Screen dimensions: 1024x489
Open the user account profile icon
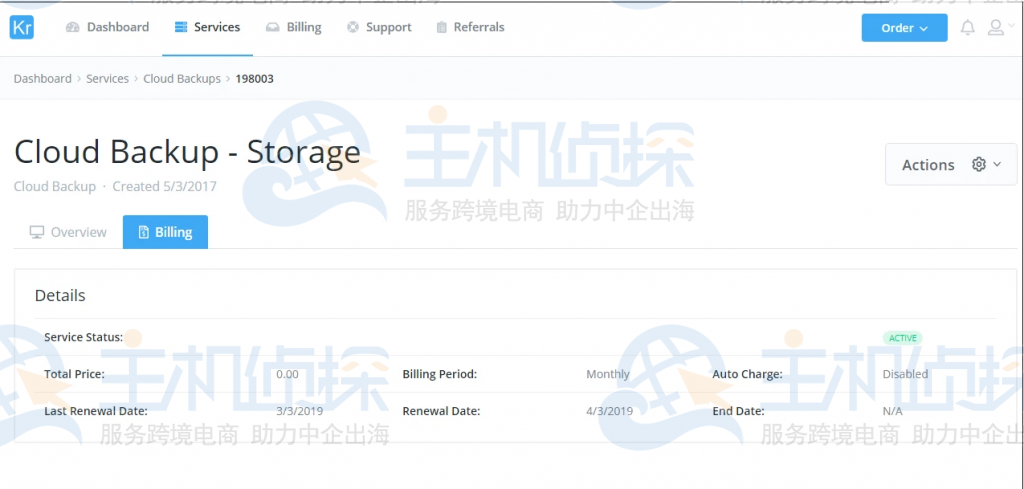point(996,28)
